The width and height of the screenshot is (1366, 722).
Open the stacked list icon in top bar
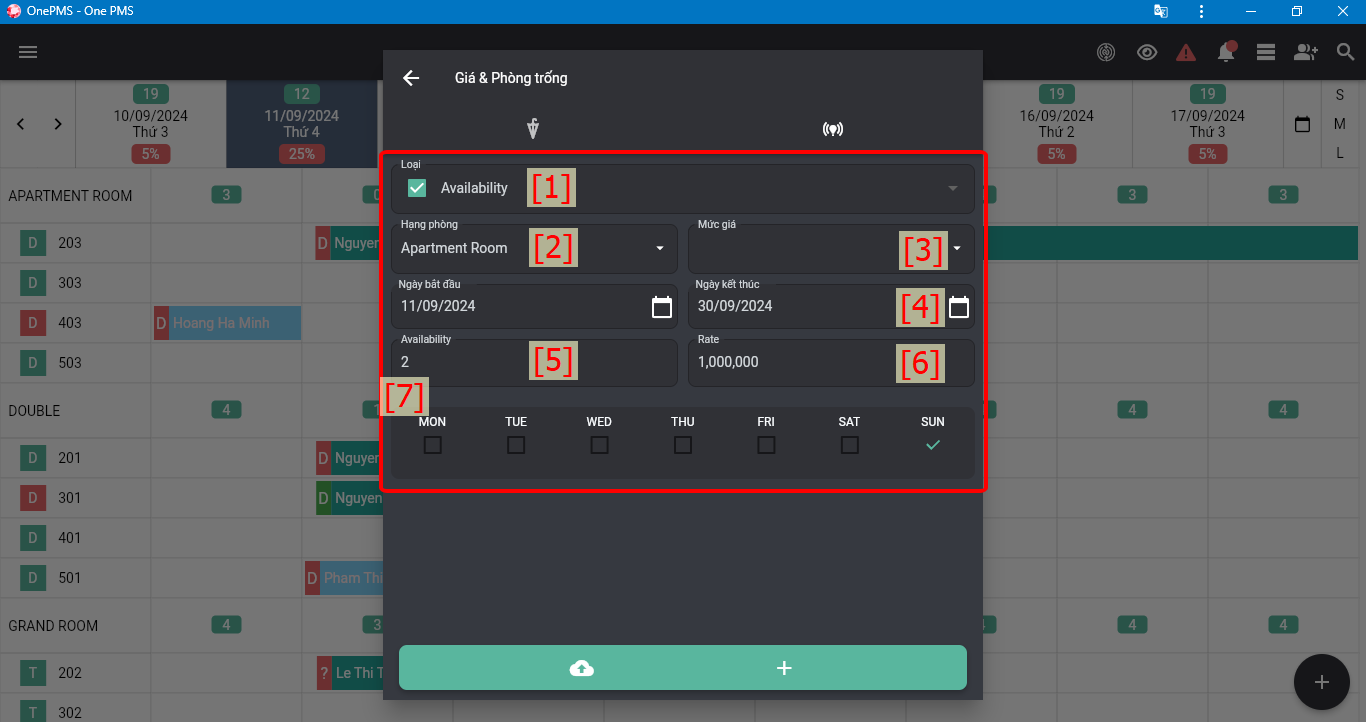click(x=1266, y=52)
